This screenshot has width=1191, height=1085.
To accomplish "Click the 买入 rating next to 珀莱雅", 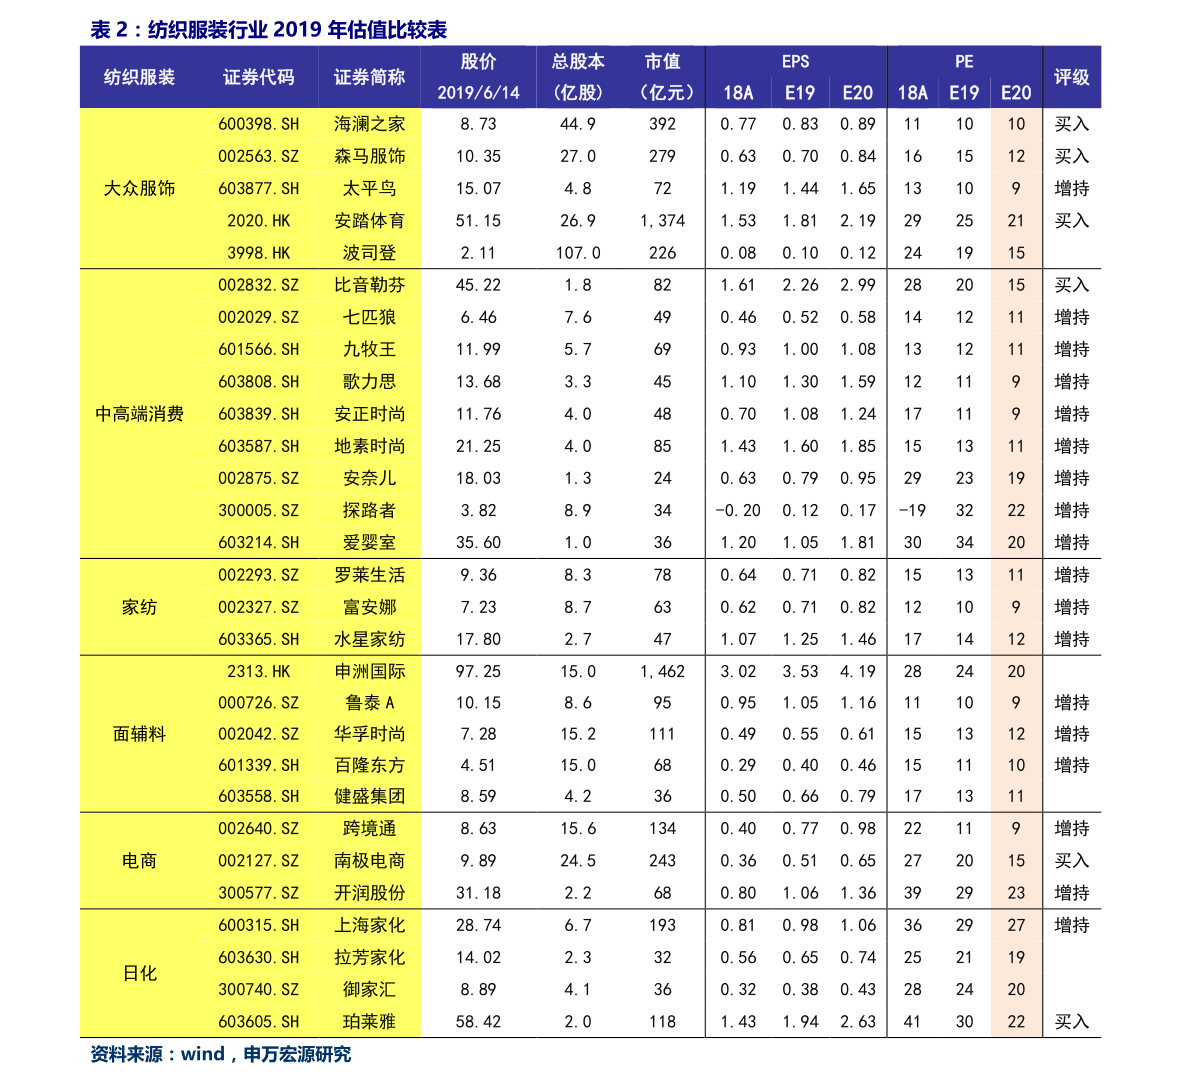I will 1071,1022.
